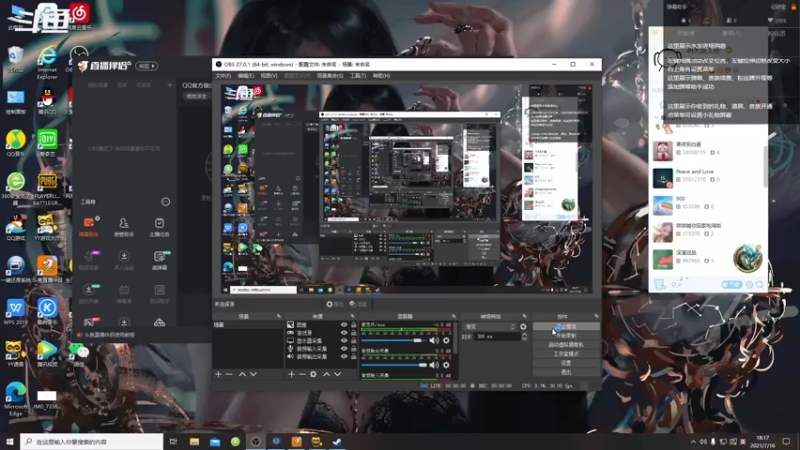Open first mixer channel settings gear
Viewport: 800px width, 450px height.
[x=446, y=340]
